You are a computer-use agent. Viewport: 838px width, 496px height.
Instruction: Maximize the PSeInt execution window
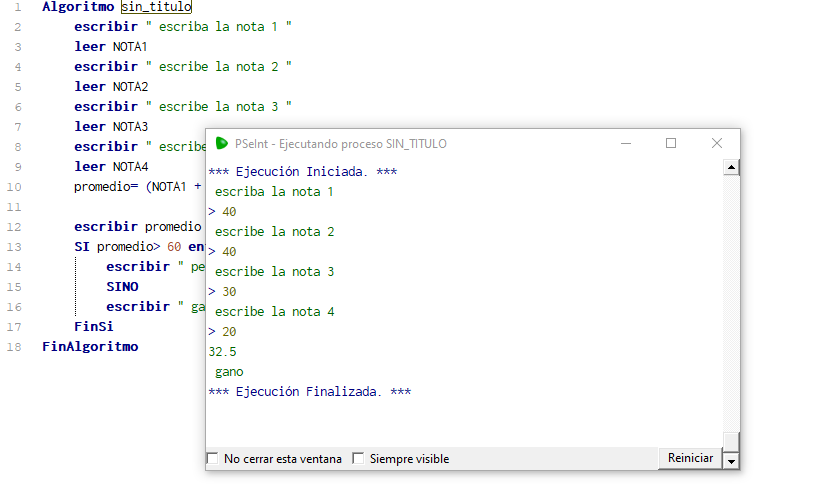(x=671, y=143)
